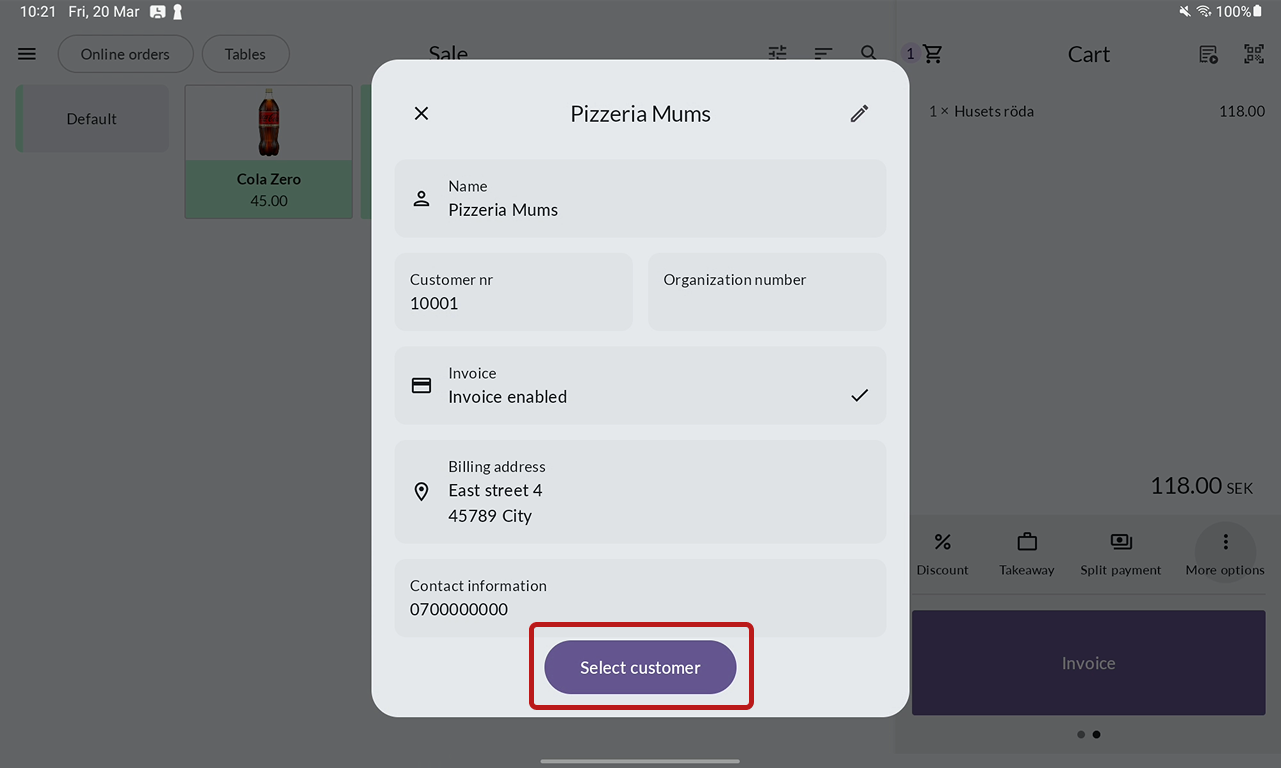
Task: Edit customer with the pencil icon
Action: coord(859,114)
